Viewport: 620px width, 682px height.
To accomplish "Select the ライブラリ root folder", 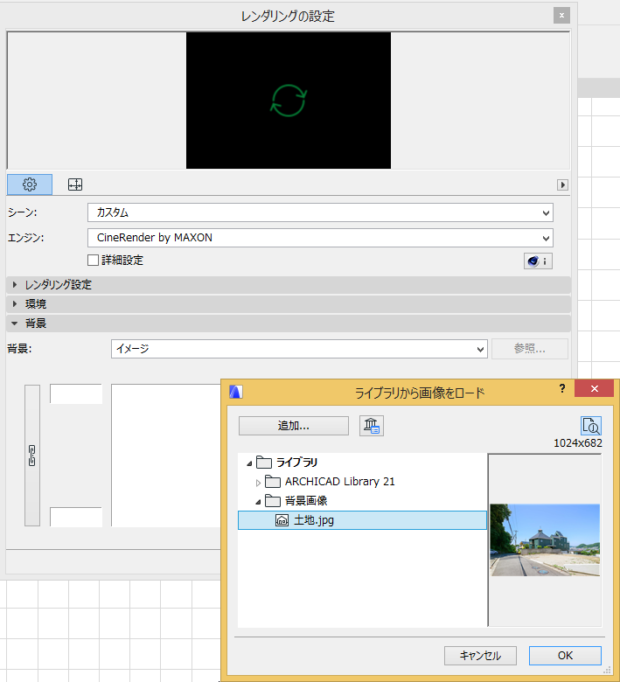I will point(297,462).
